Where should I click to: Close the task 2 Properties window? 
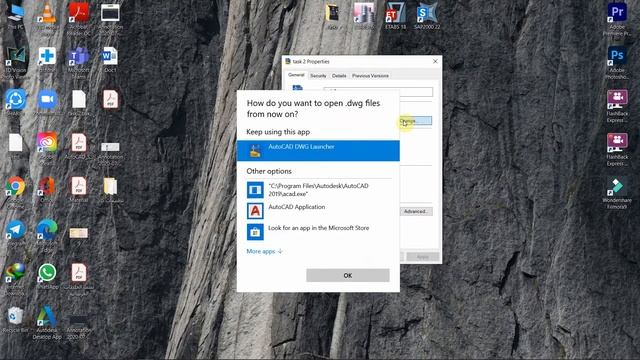(x=435, y=61)
